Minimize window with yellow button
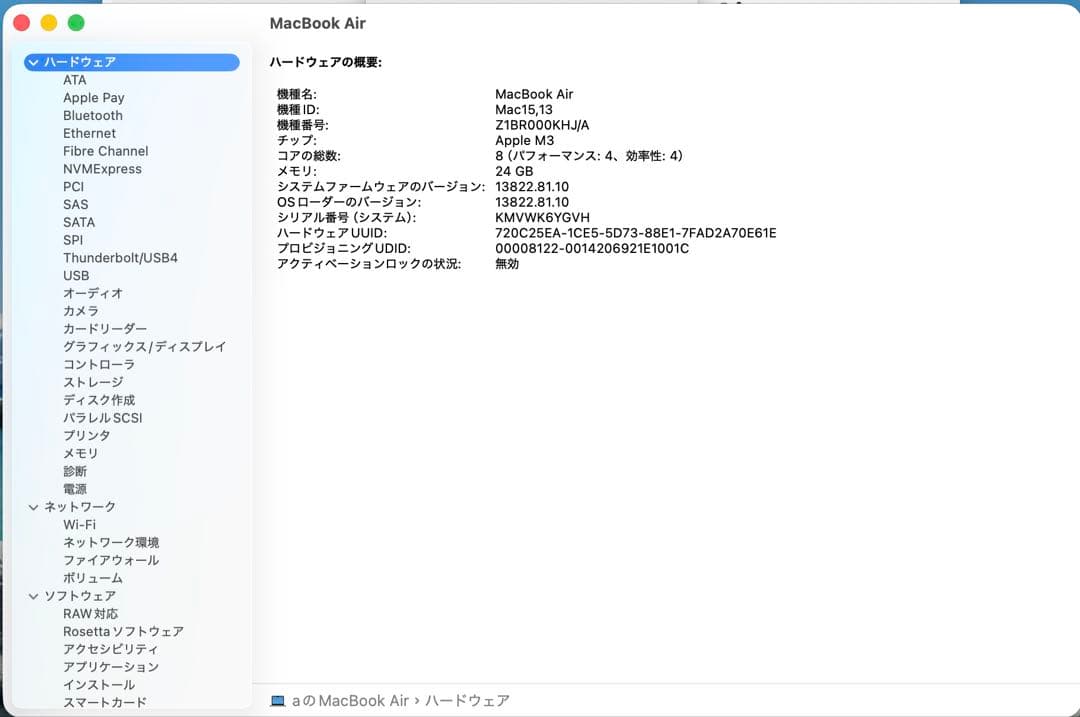Screen dimensions: 1080x717 [x=49, y=23]
